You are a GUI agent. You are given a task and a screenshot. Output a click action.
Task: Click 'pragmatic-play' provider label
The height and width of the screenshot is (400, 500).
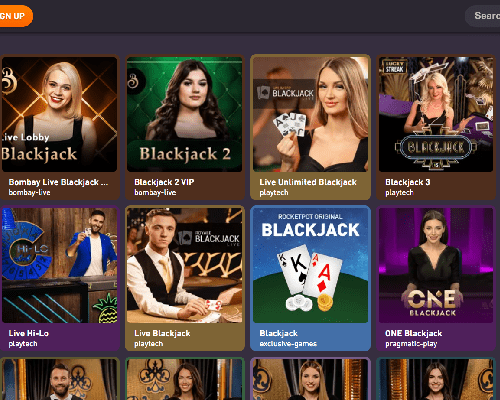[411, 344]
